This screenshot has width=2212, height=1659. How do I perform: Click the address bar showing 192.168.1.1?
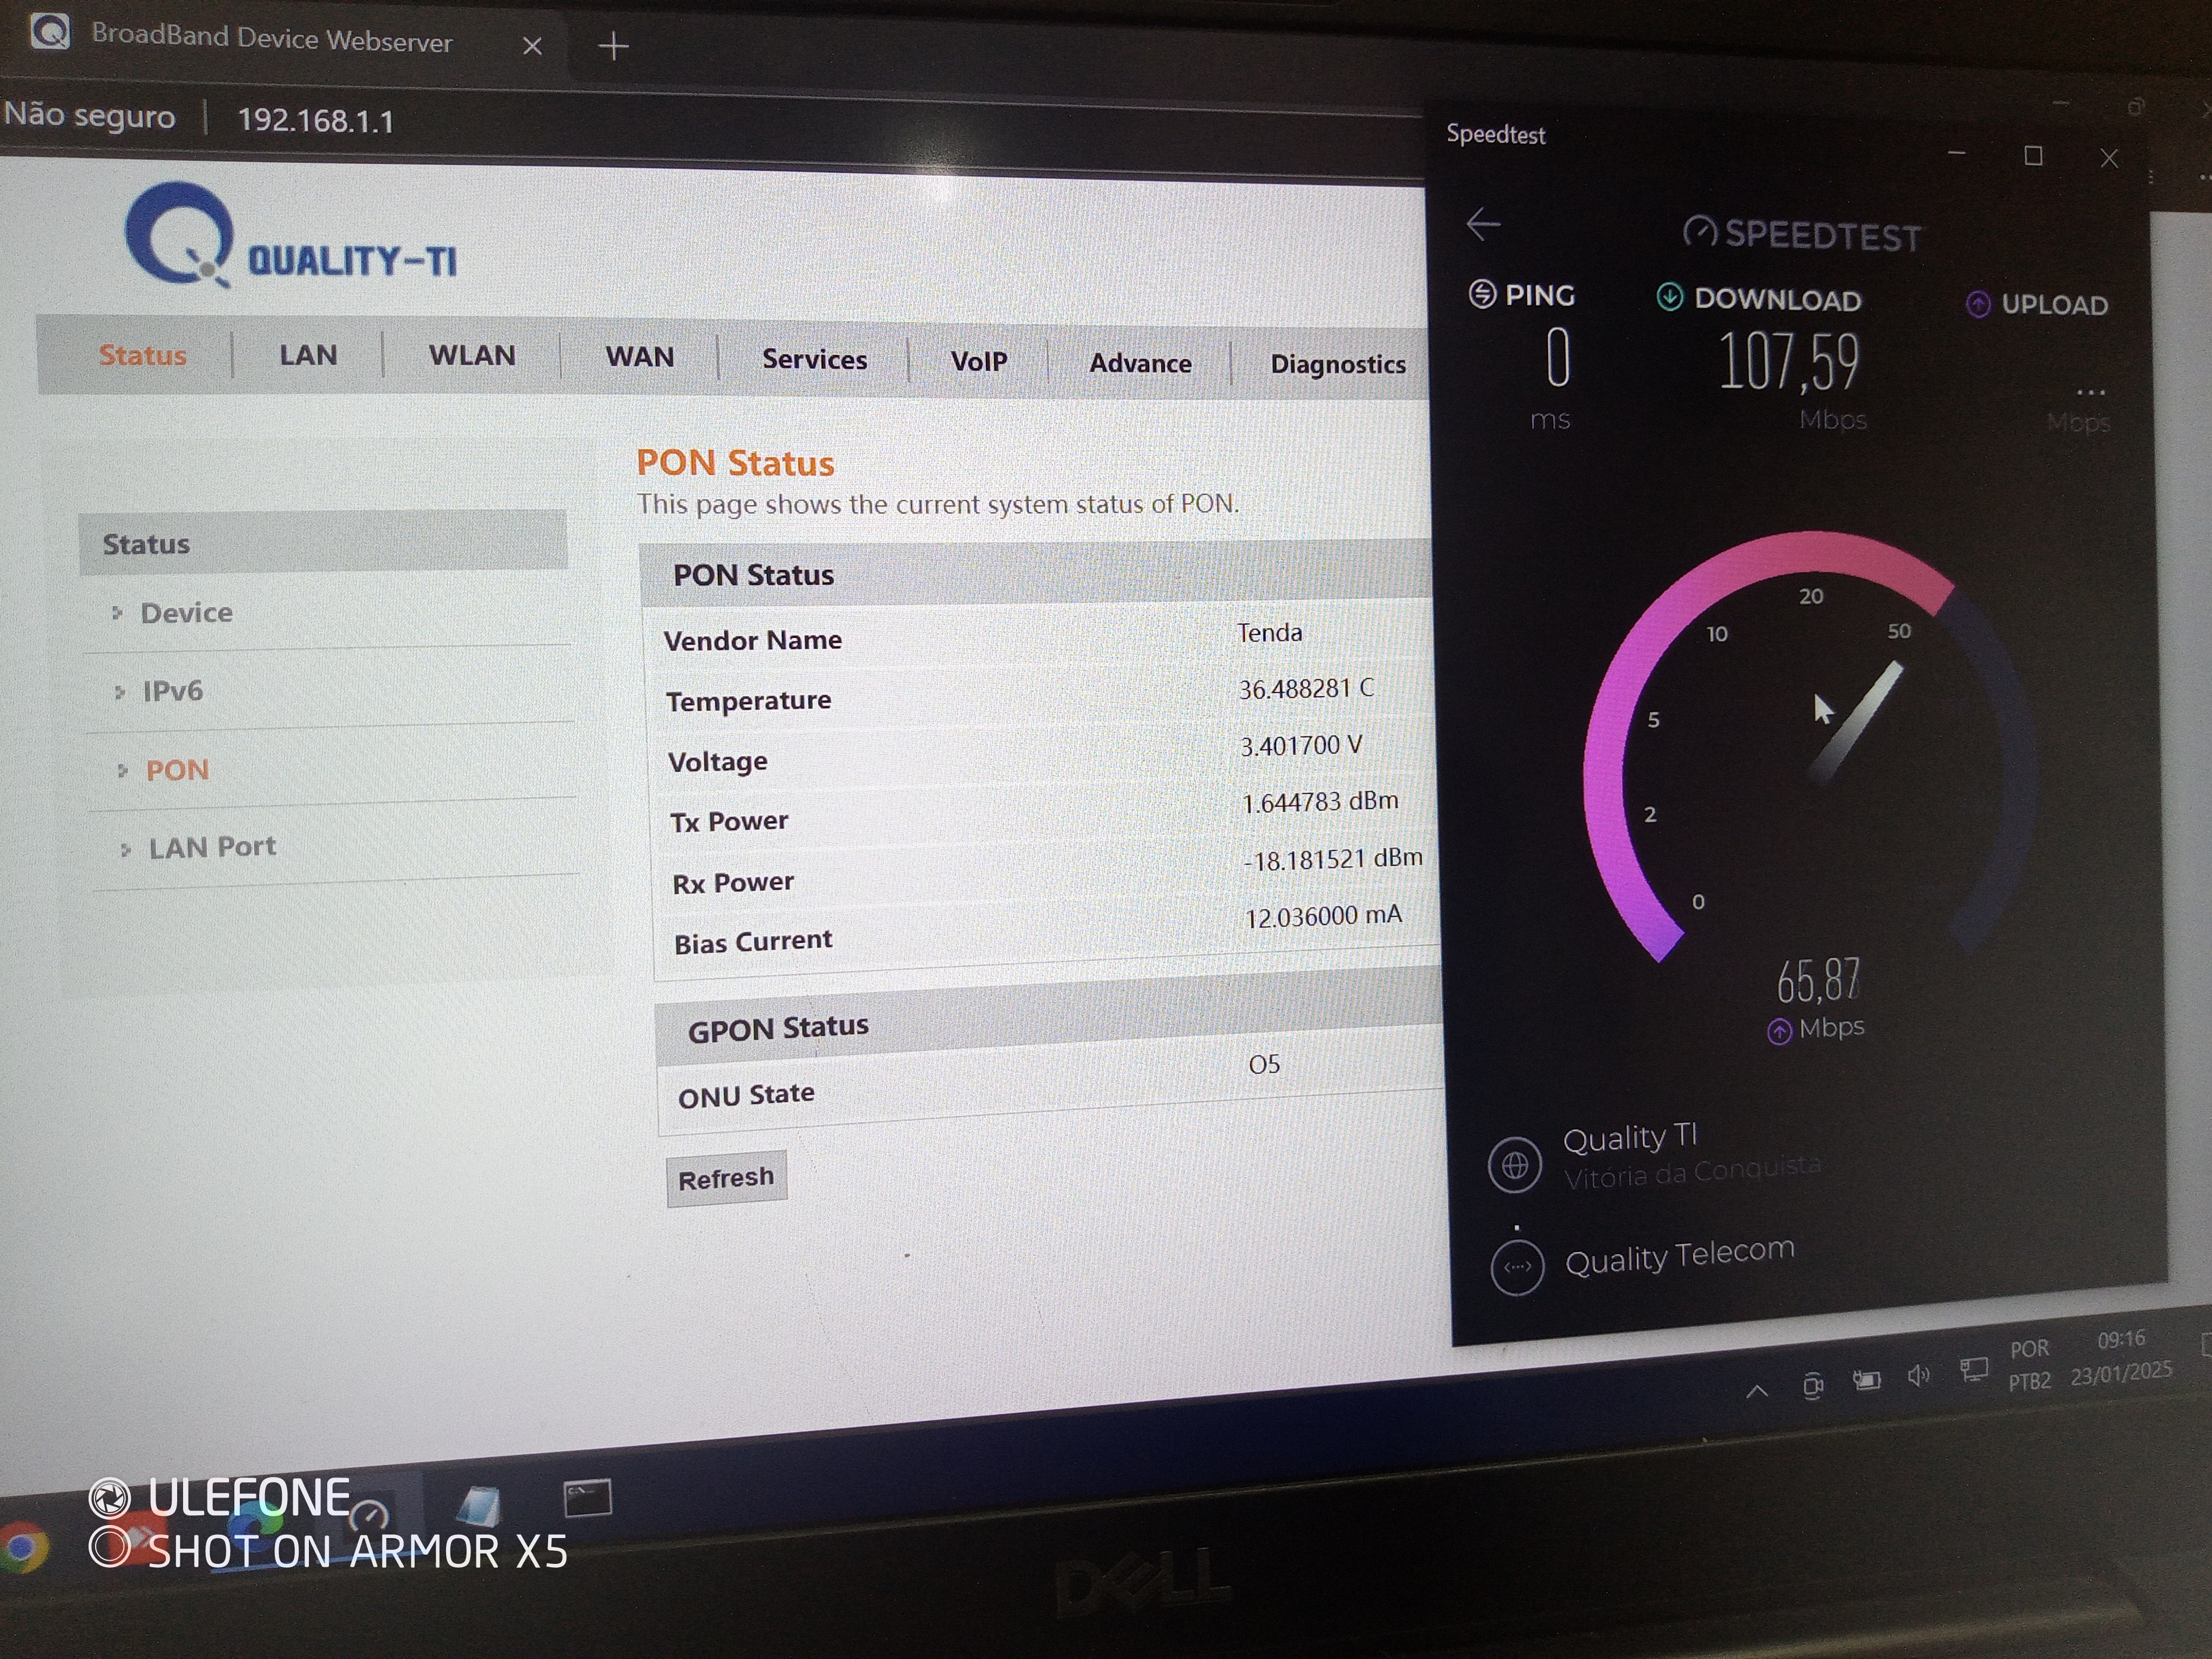[315, 121]
